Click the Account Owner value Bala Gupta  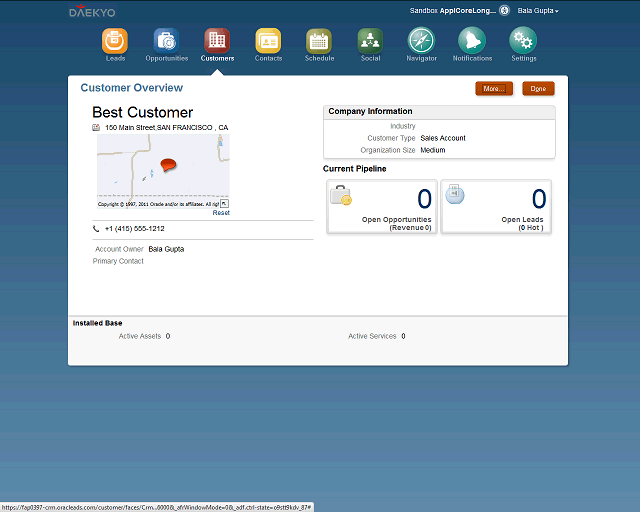[x=166, y=249]
